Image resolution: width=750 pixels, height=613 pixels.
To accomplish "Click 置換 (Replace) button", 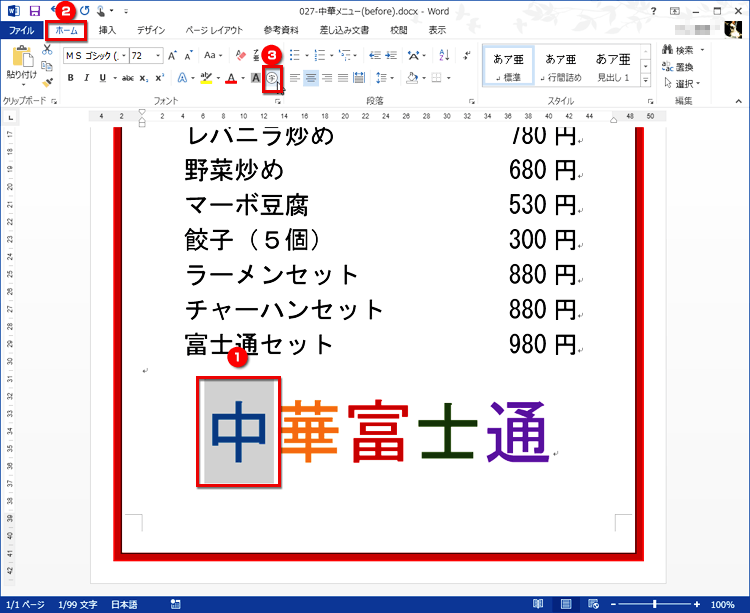I will 678,67.
